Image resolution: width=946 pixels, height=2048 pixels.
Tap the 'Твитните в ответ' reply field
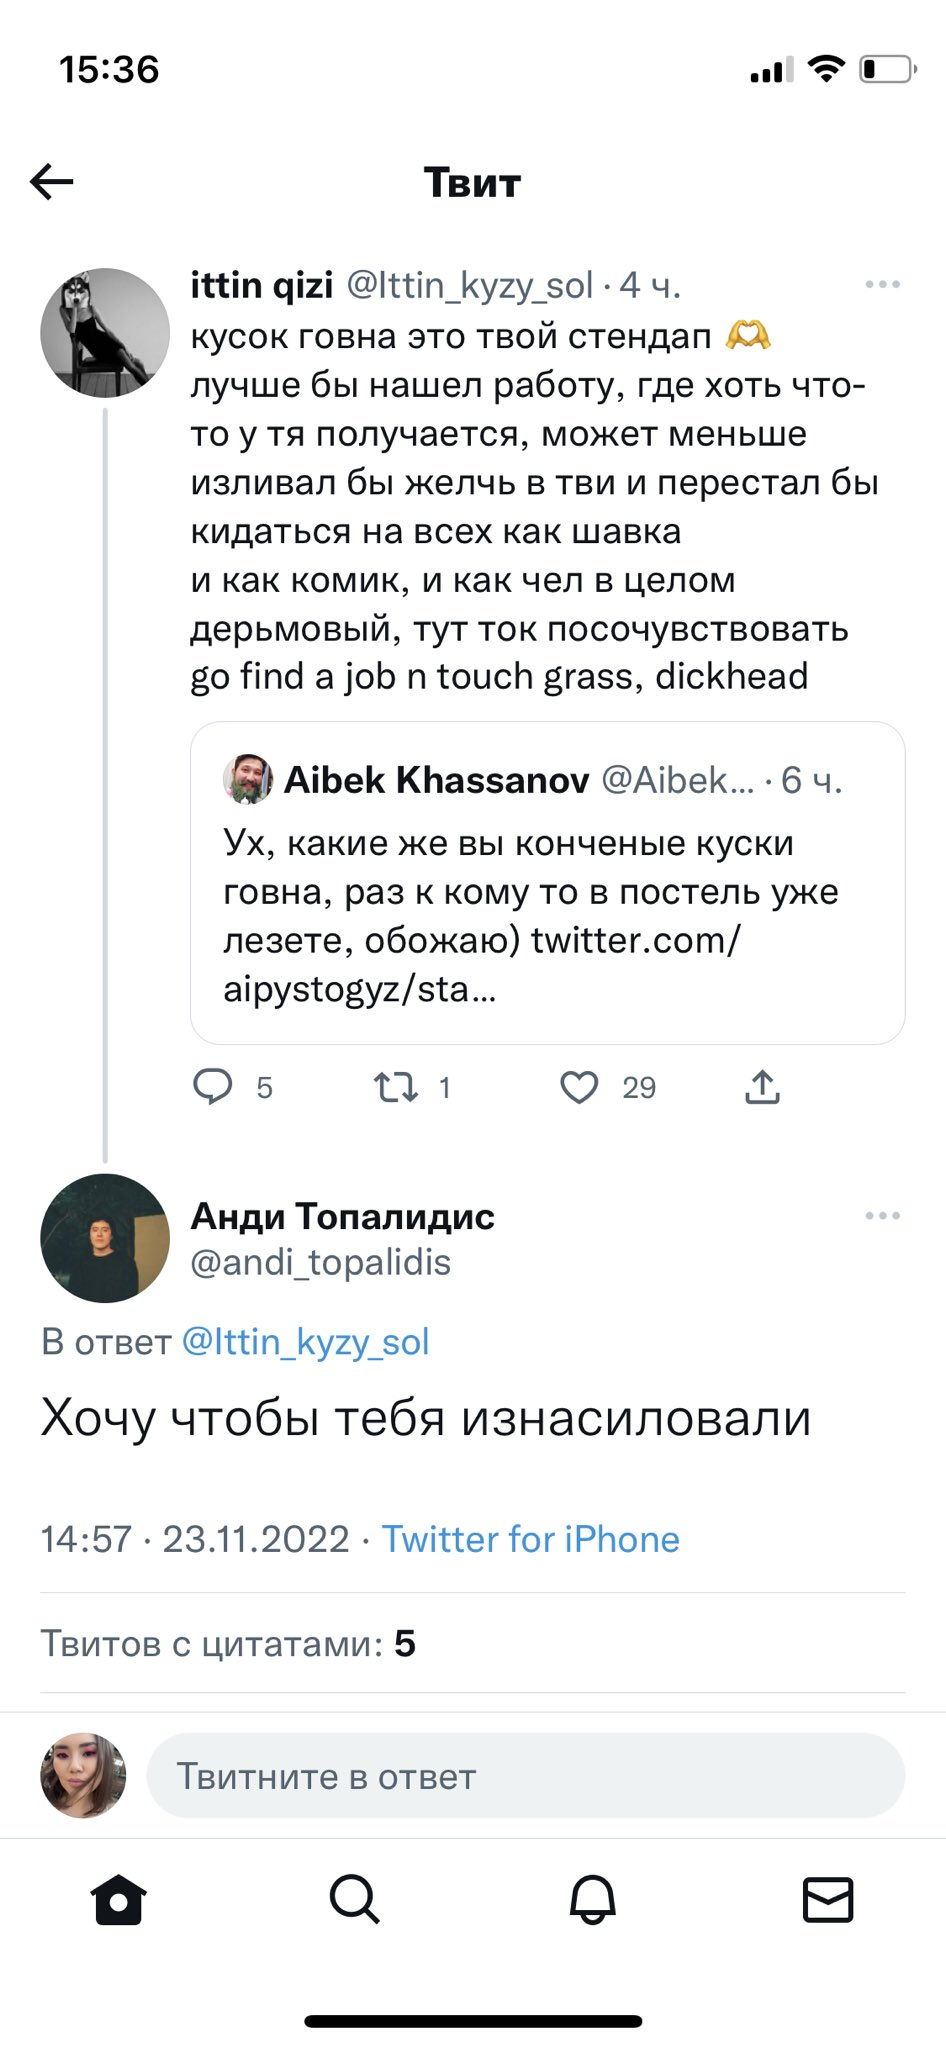tap(525, 1776)
